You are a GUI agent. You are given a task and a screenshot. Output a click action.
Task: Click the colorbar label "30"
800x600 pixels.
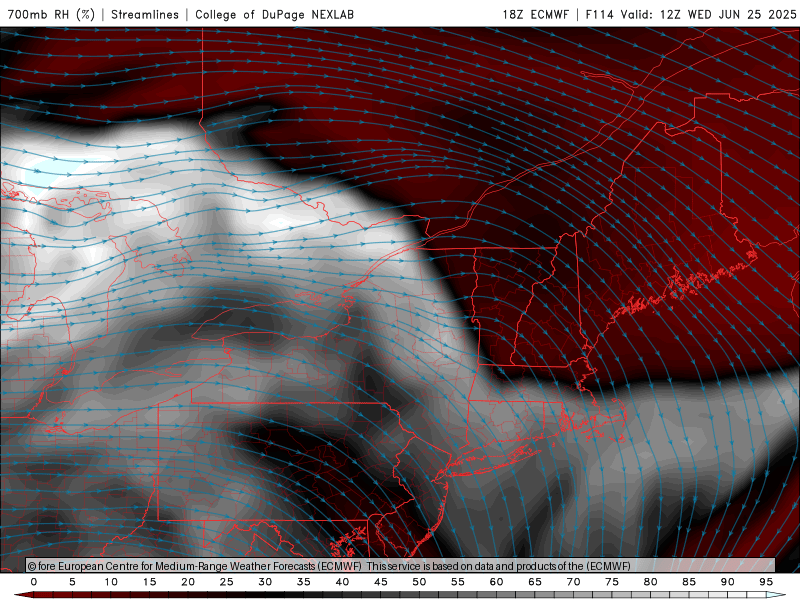(x=265, y=582)
